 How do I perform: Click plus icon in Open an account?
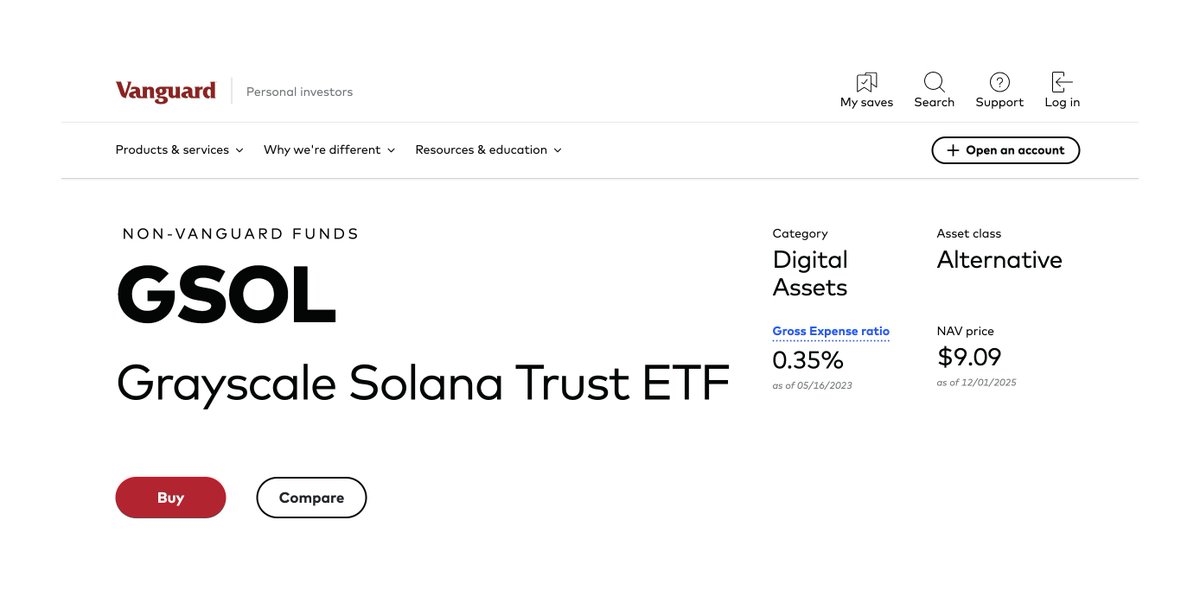point(952,150)
